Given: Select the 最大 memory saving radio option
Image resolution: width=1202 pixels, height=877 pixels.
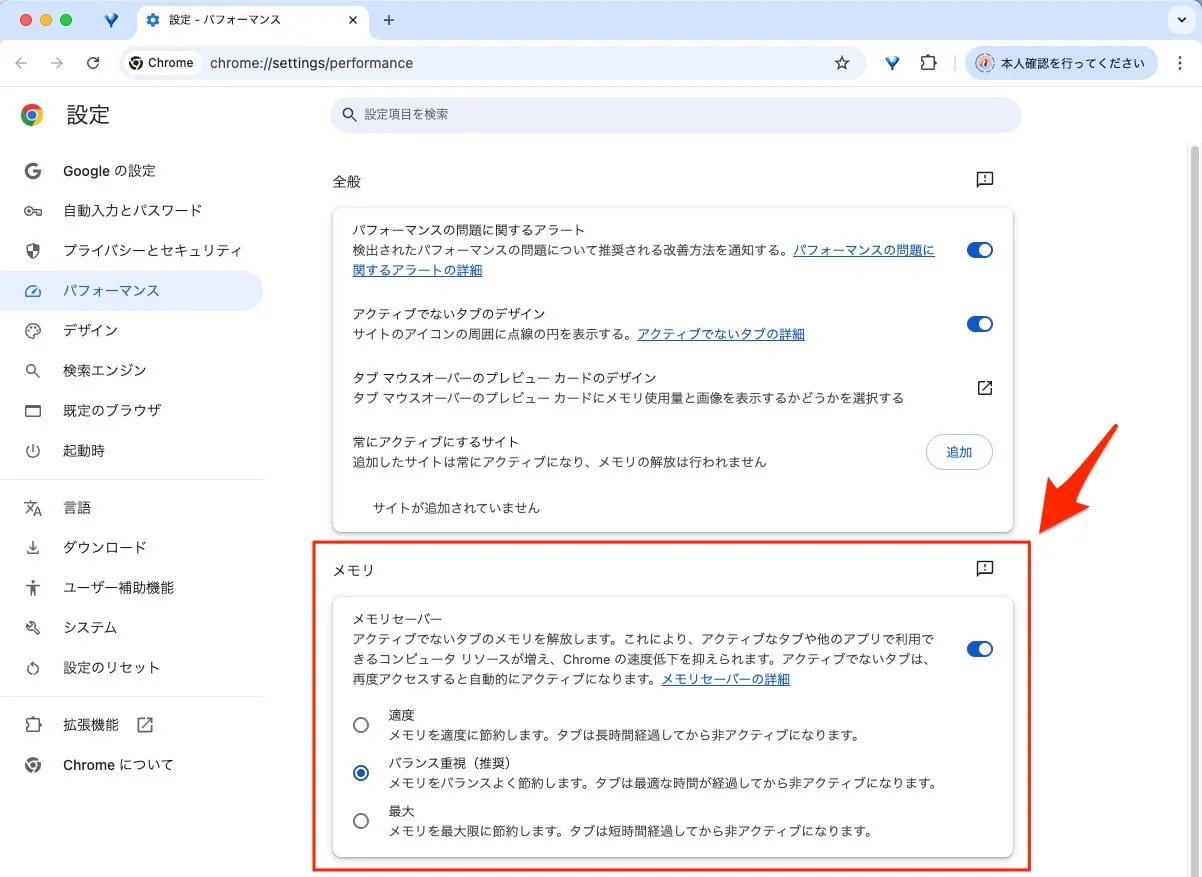Looking at the screenshot, I should [361, 821].
